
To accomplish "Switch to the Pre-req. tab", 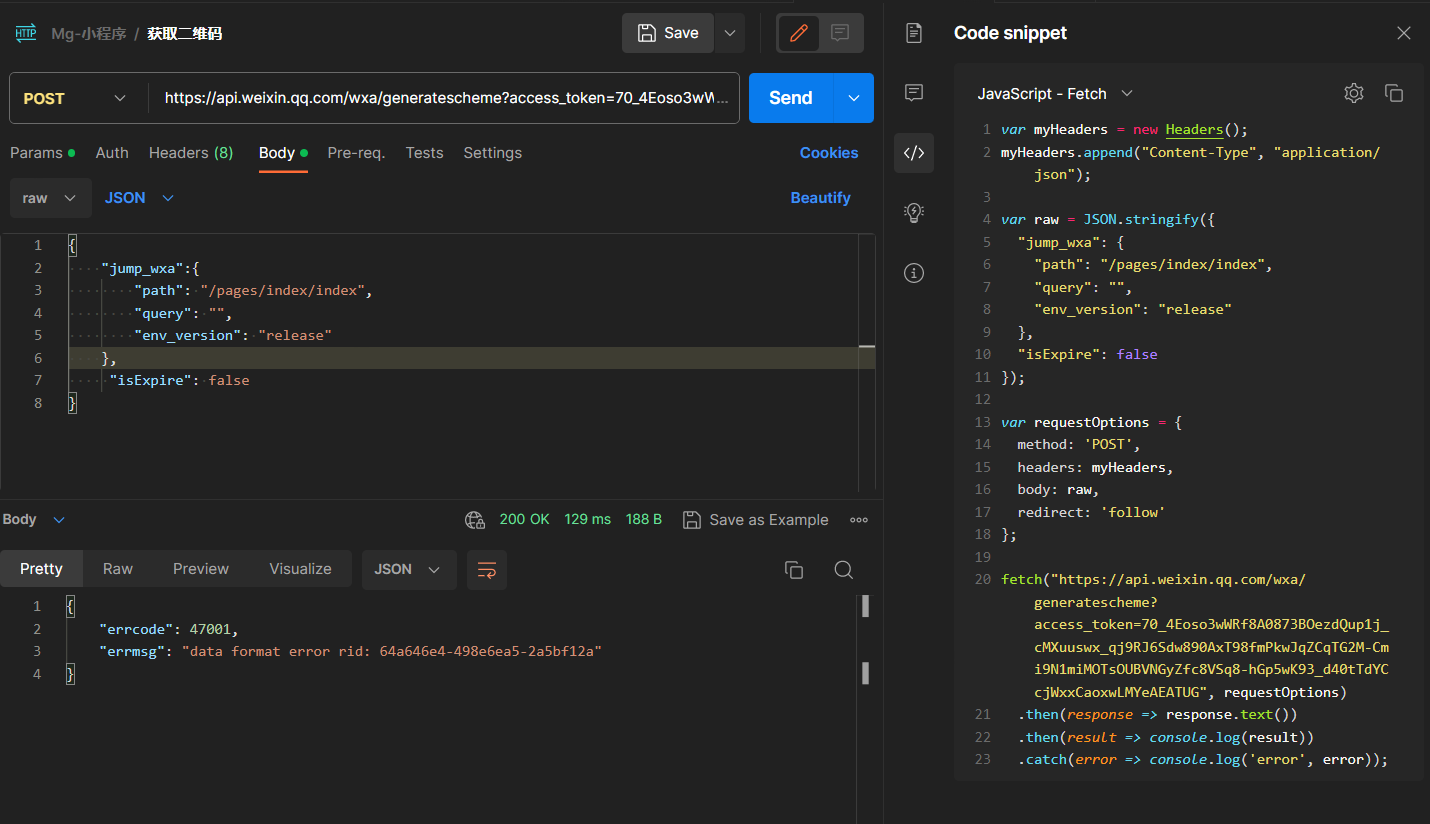I will coord(356,153).
